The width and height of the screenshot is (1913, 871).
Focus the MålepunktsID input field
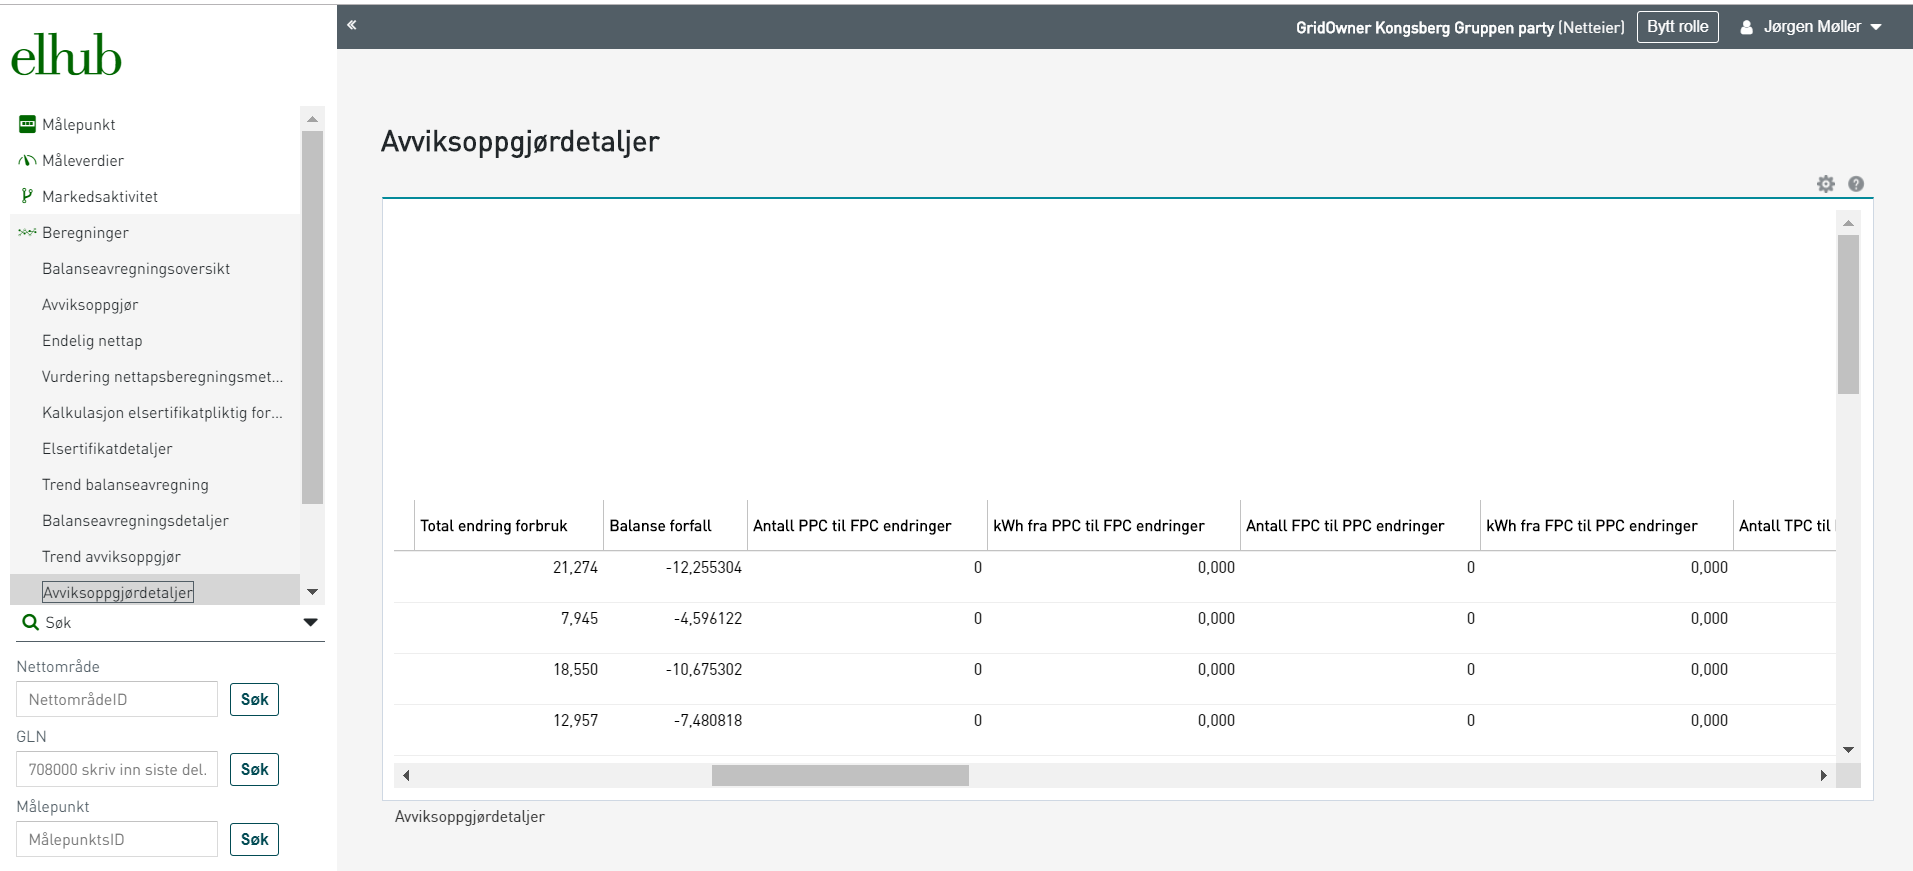click(117, 839)
